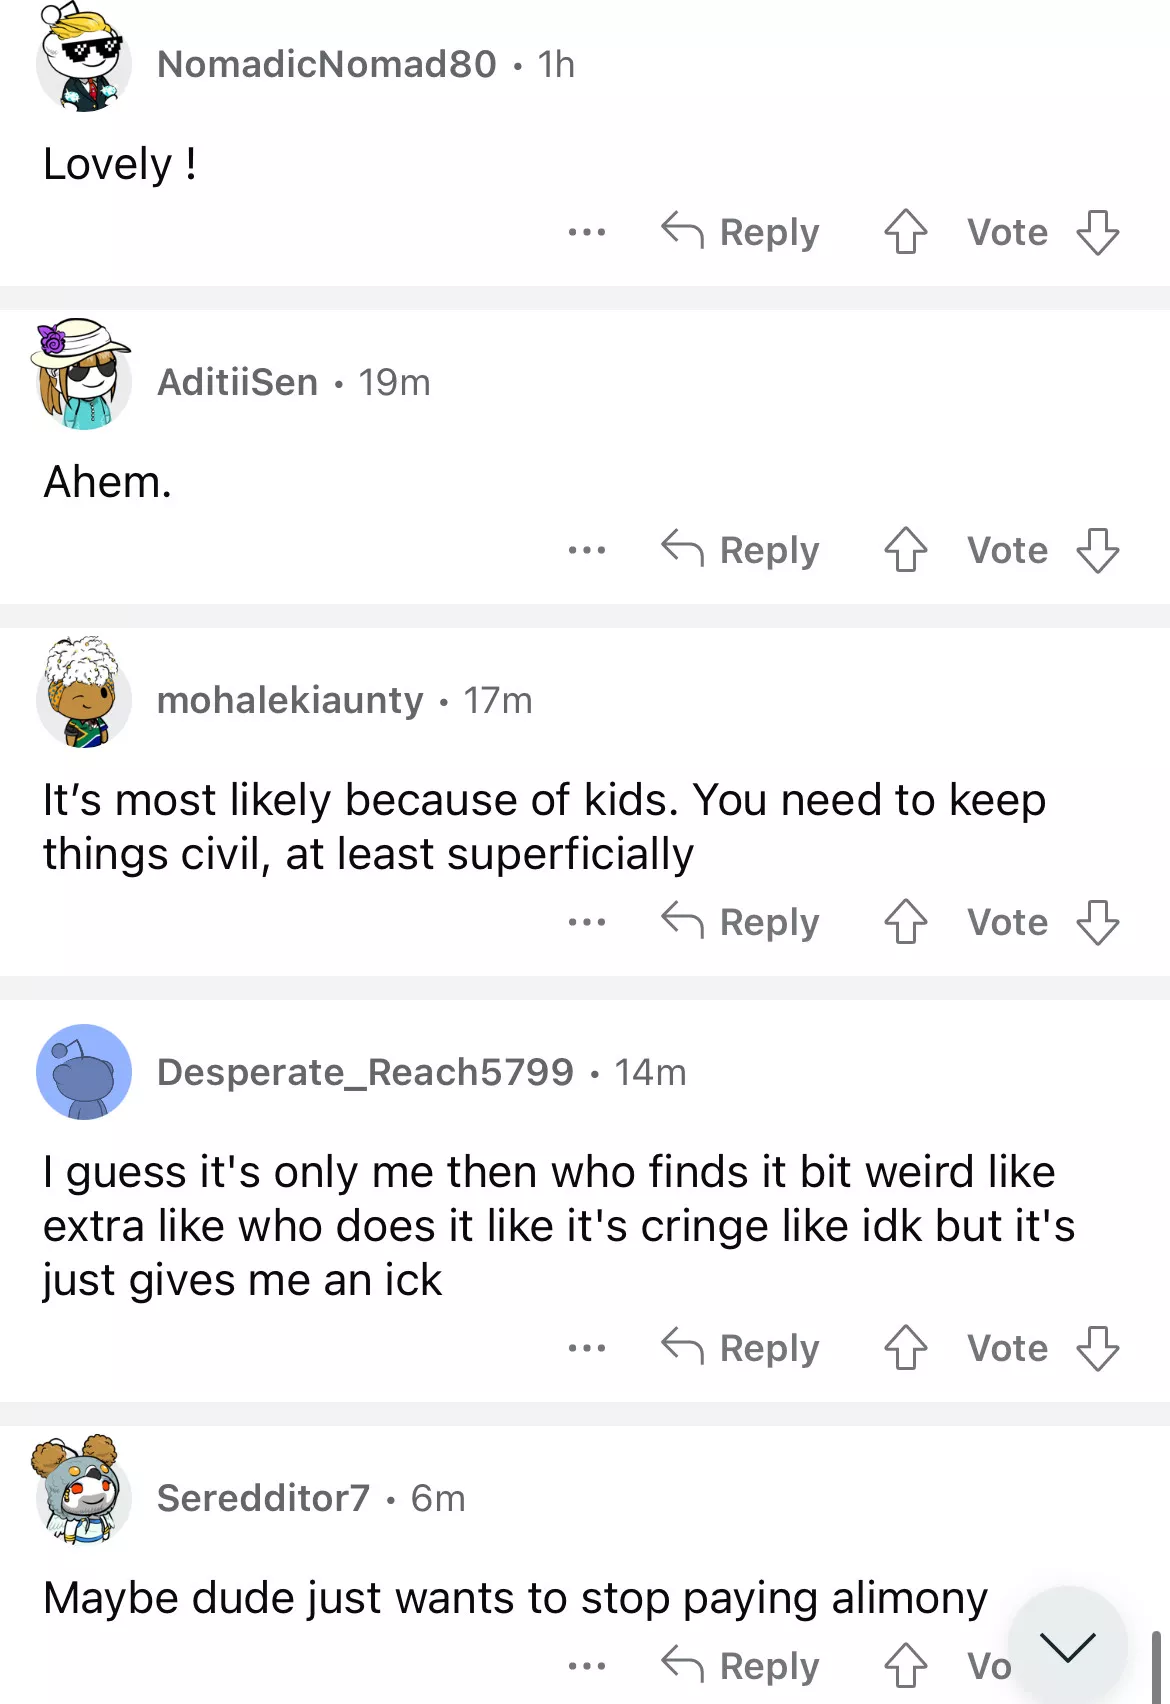Viewport: 1170px width, 1704px height.
Task: Upvote NomadicNomad80's "Lovely !" comment
Action: 905,232
